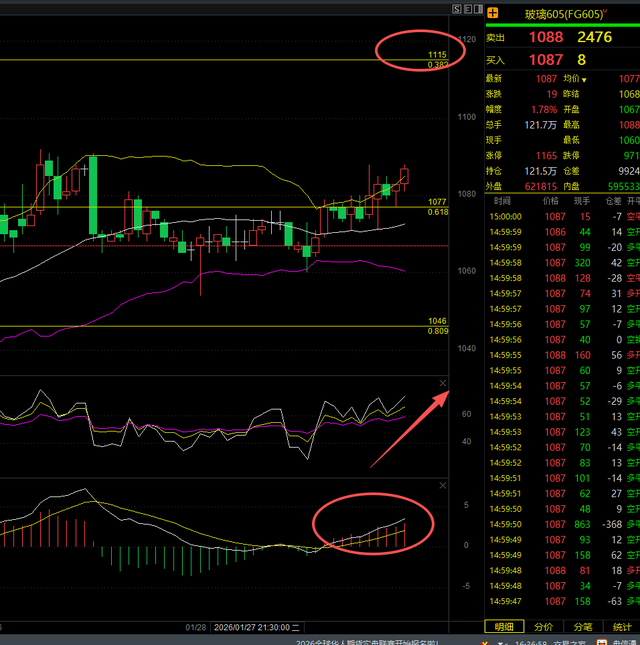The width and height of the screenshot is (640, 645).
Task: Click the 买入 volume 8
Action: (x=582, y=60)
